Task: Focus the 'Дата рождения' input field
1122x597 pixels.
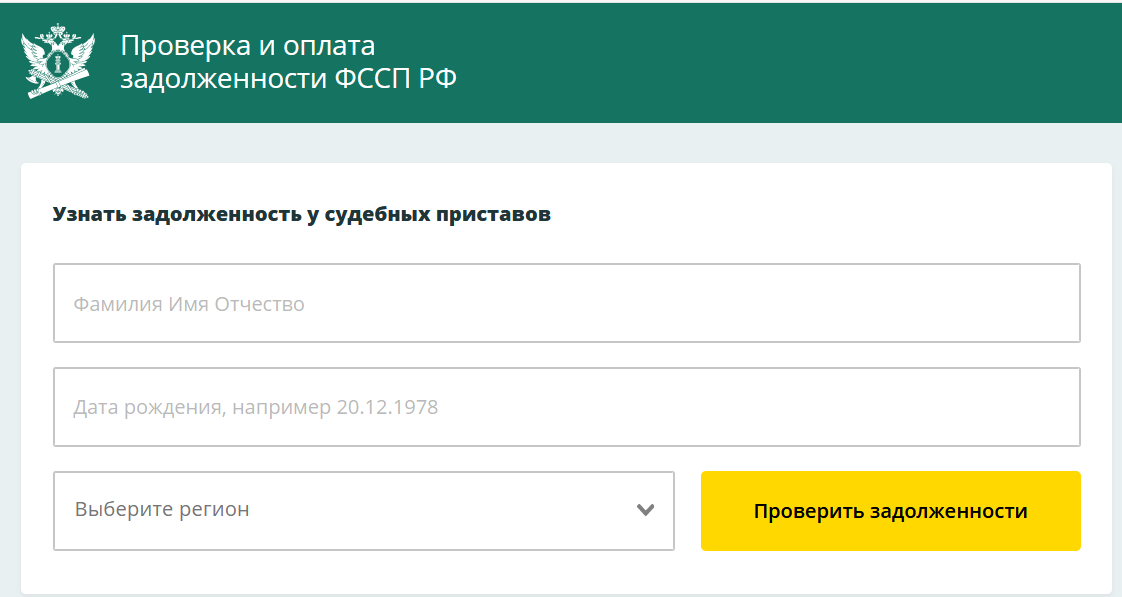Action: pos(567,407)
